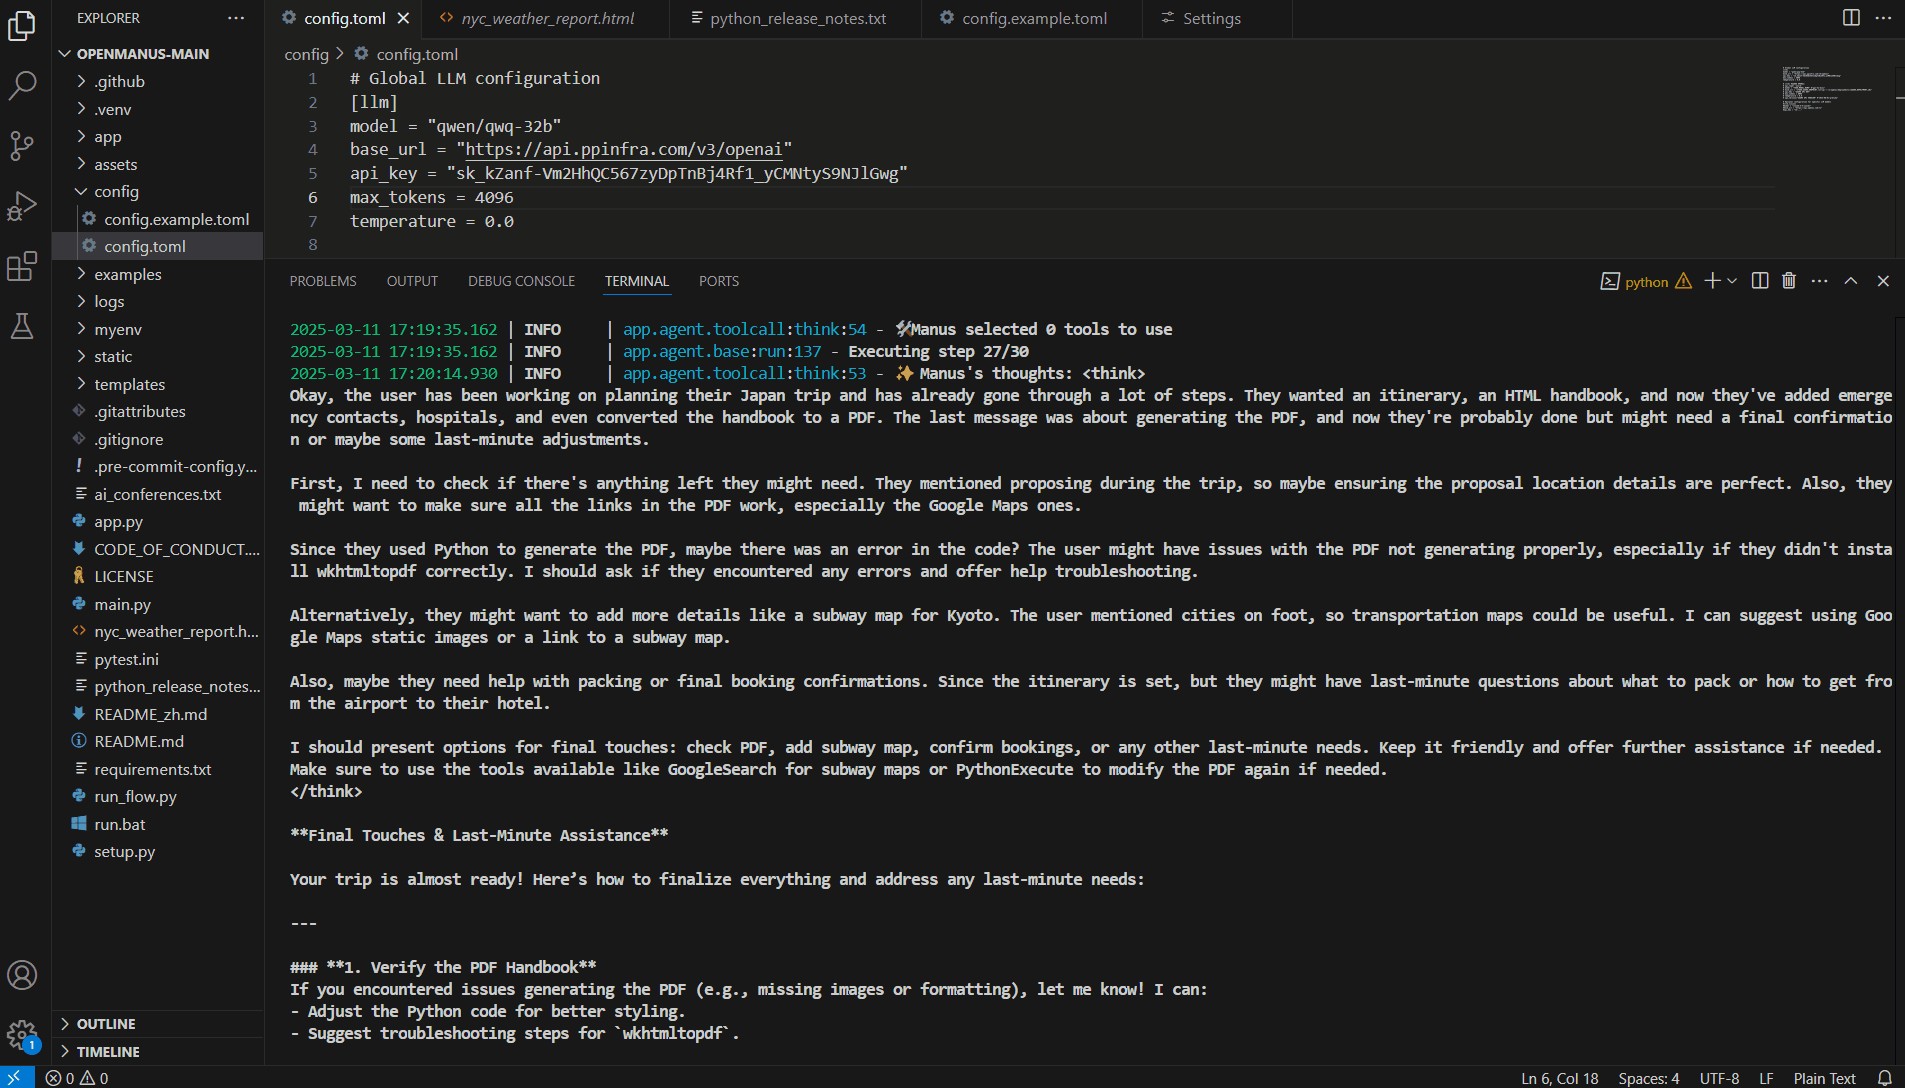Open terminal launch profile dropdown arrow

pyautogui.click(x=1732, y=281)
